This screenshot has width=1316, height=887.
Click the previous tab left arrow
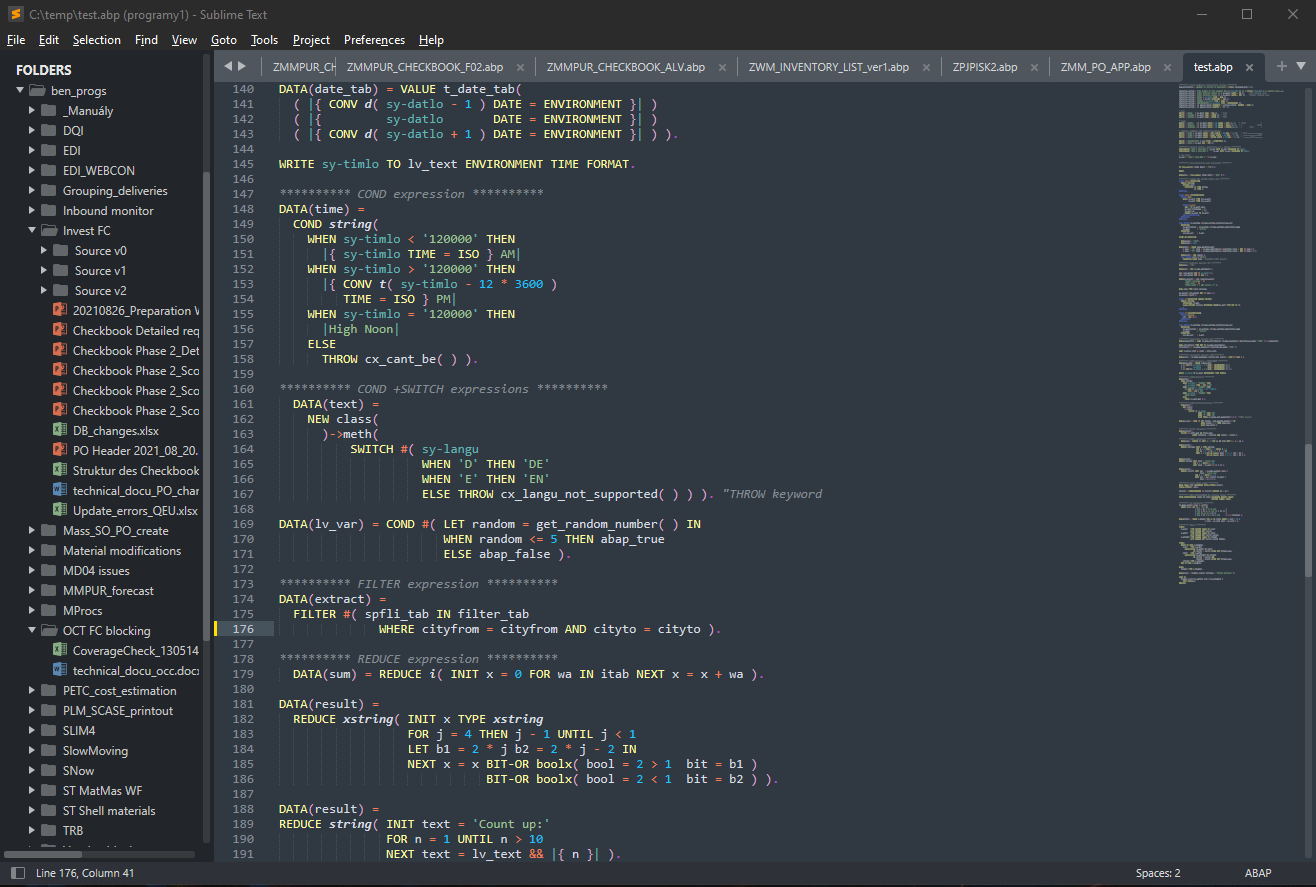pos(228,66)
